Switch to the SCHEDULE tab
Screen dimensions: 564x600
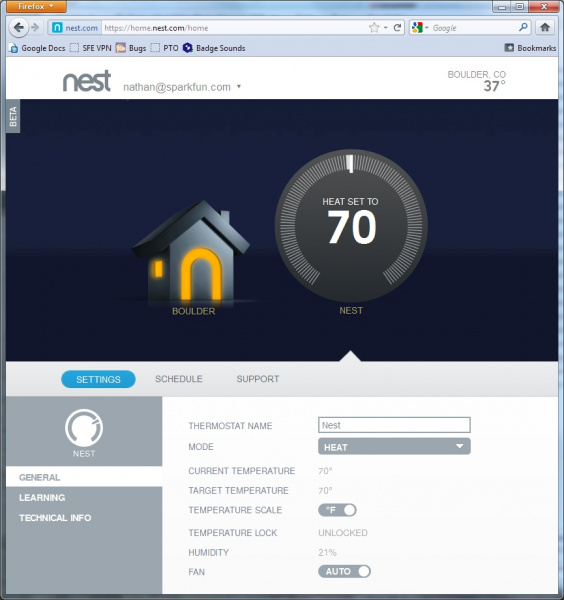pos(179,379)
